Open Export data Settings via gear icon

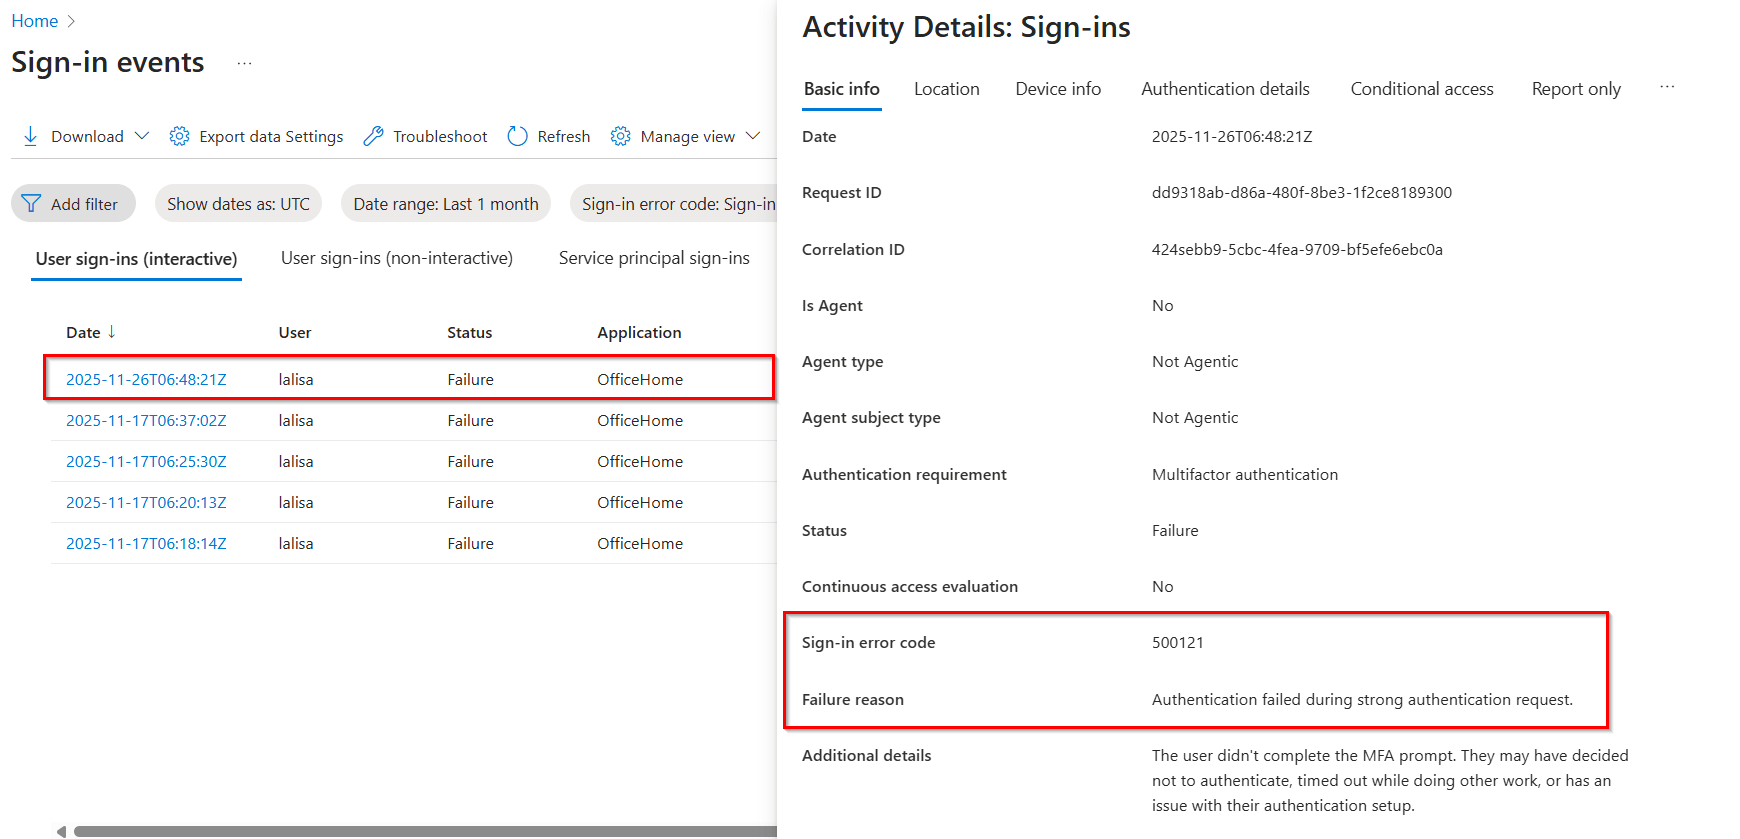pyautogui.click(x=179, y=136)
